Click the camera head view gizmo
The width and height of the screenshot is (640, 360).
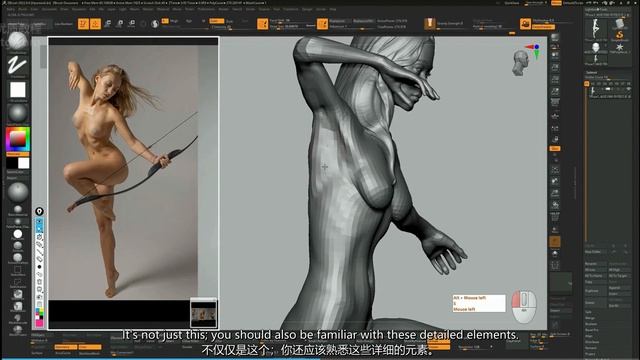pyautogui.click(x=520, y=63)
